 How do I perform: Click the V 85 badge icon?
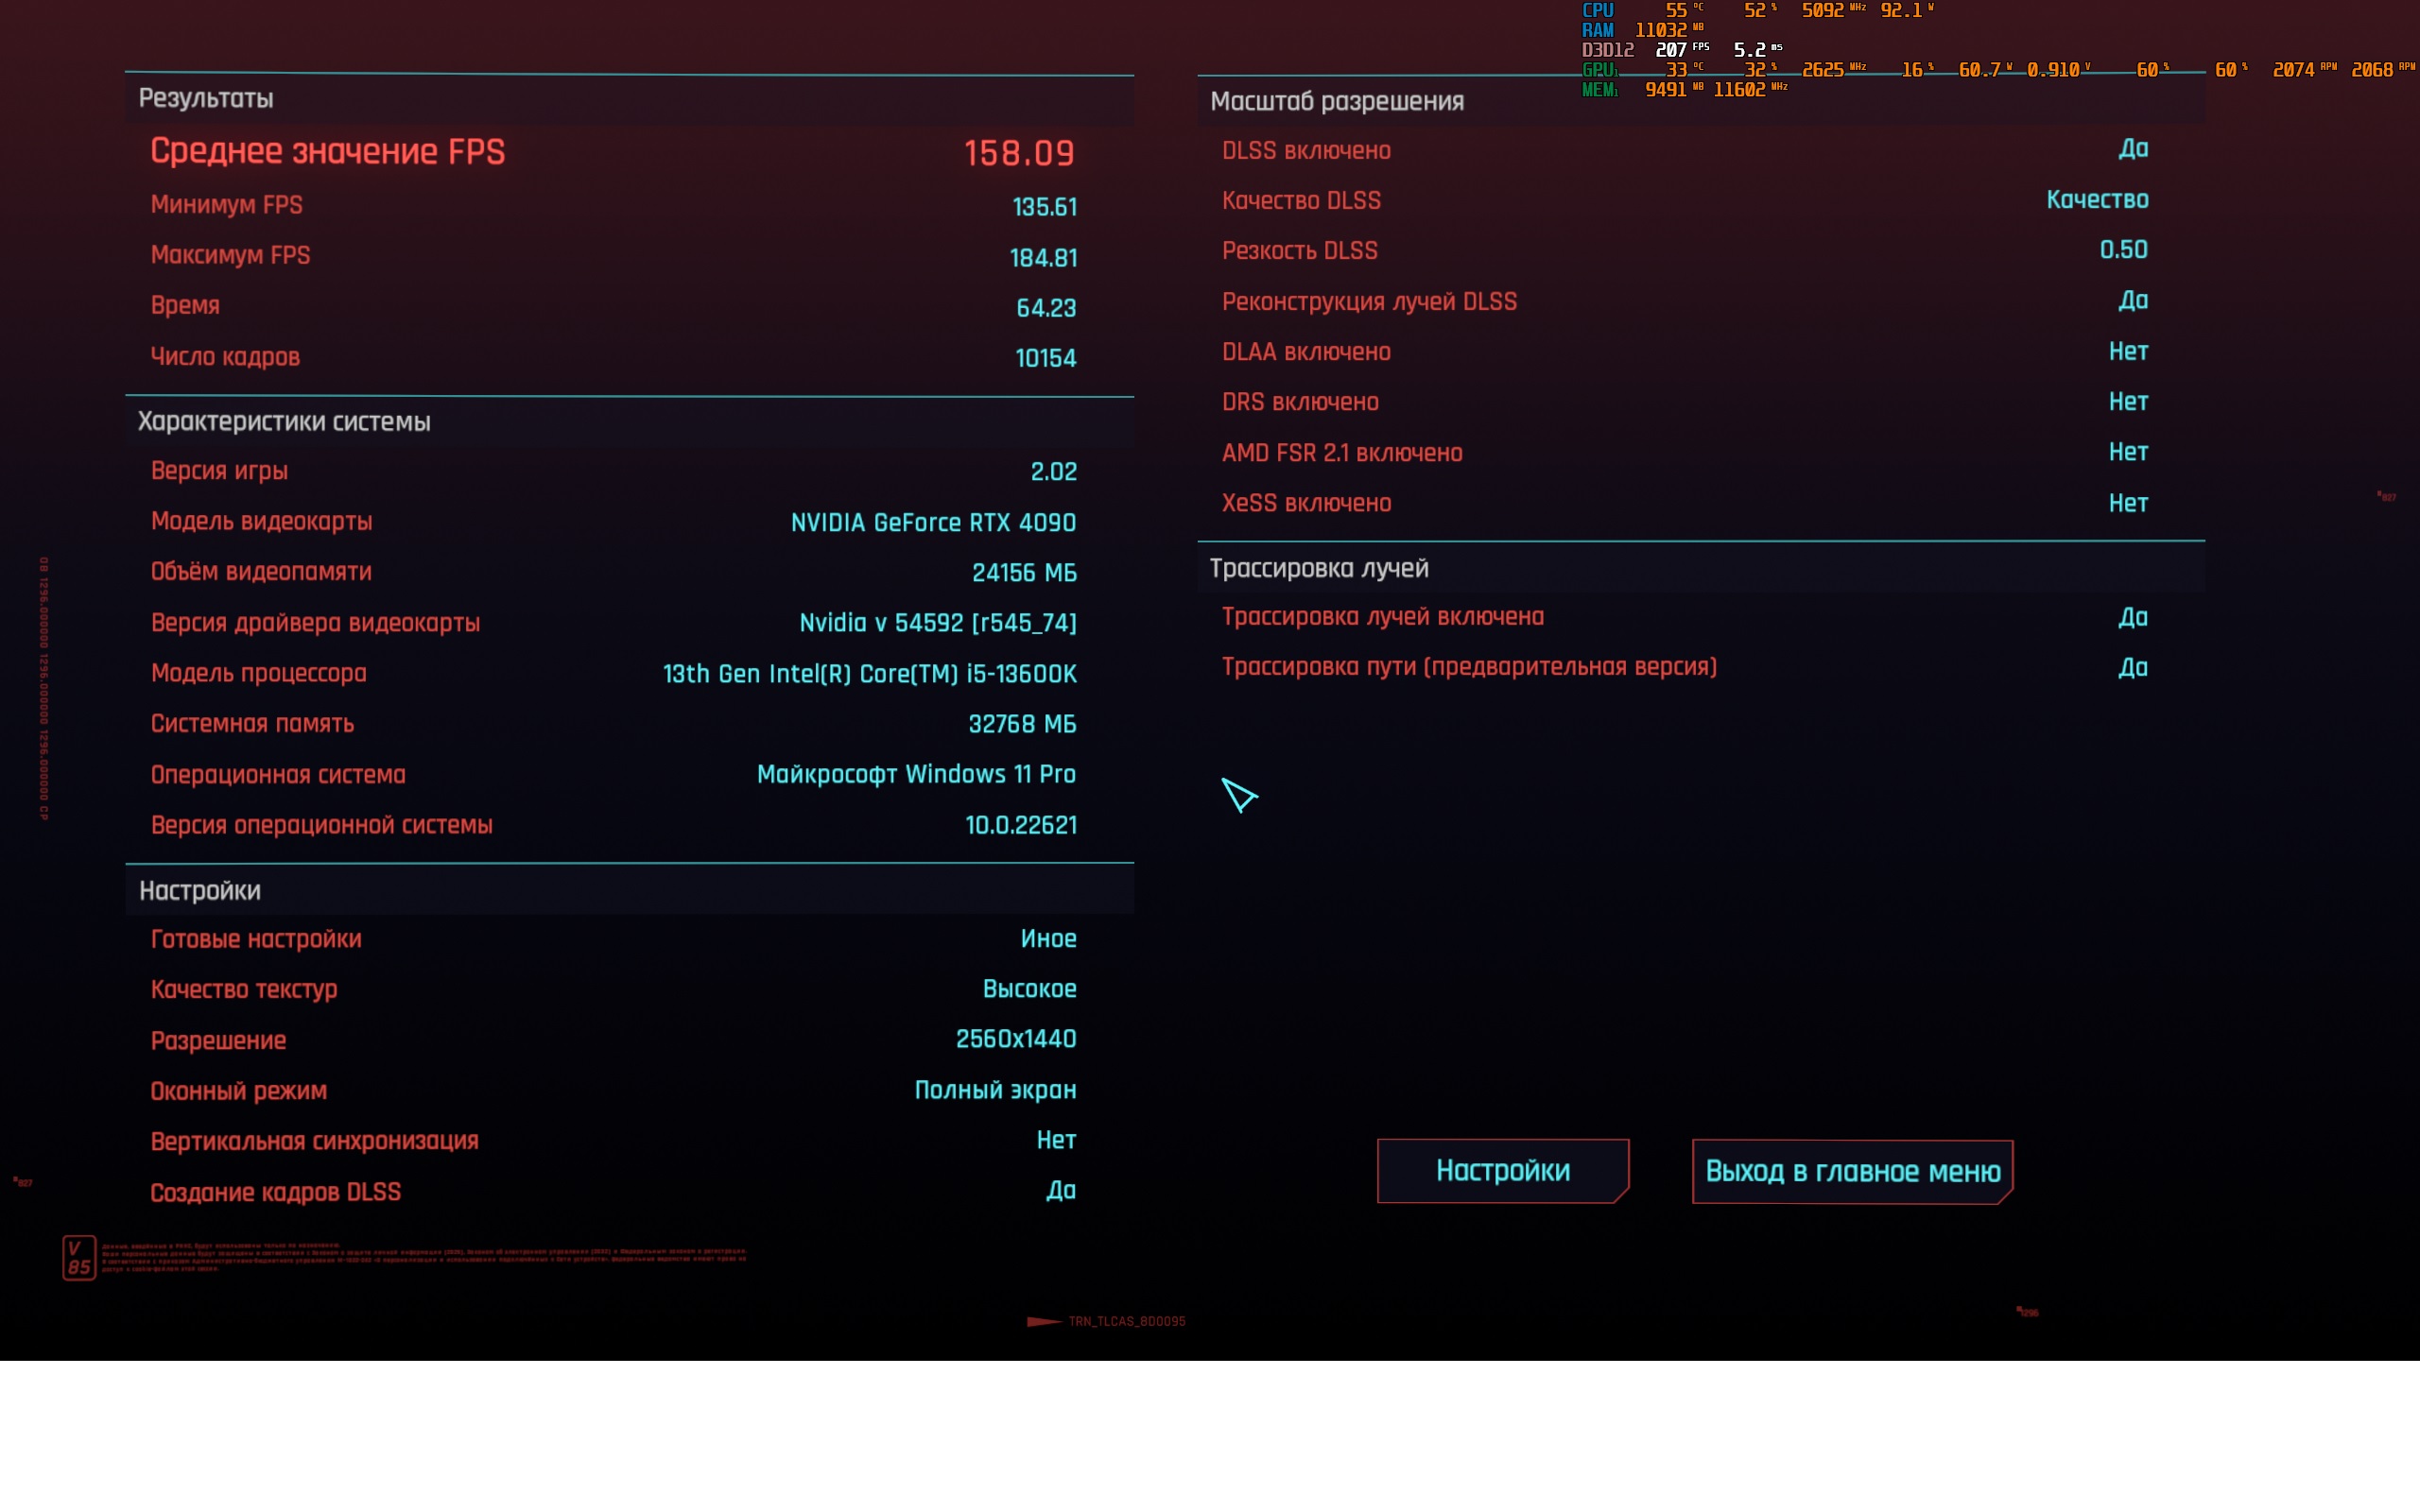click(x=79, y=1257)
